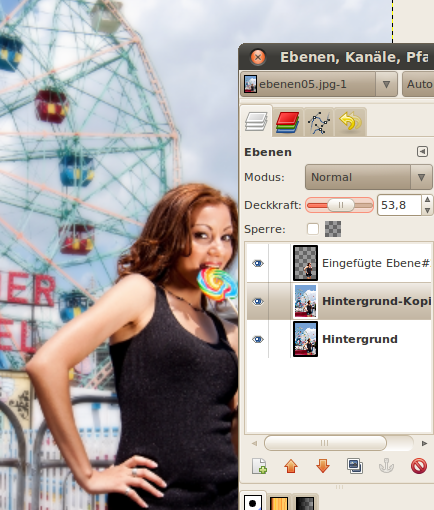434x510 pixels.
Task: Select the Hintergrund layer thumbnail
Action: click(x=305, y=339)
